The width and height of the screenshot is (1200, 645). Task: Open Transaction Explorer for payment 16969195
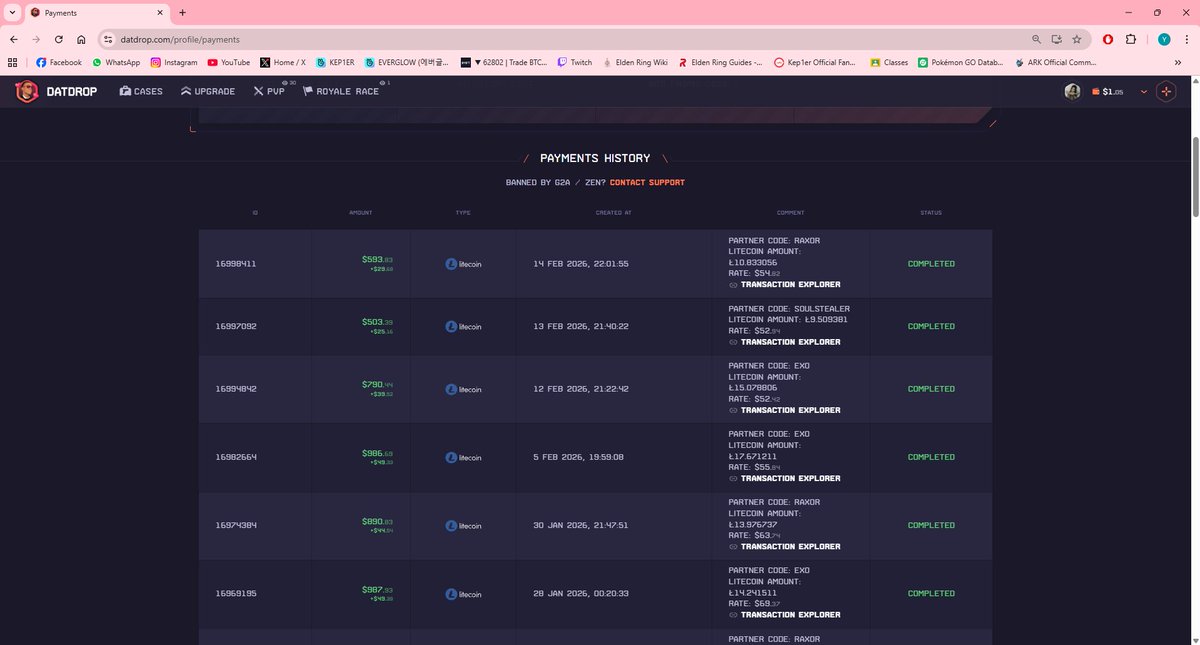click(x=784, y=615)
